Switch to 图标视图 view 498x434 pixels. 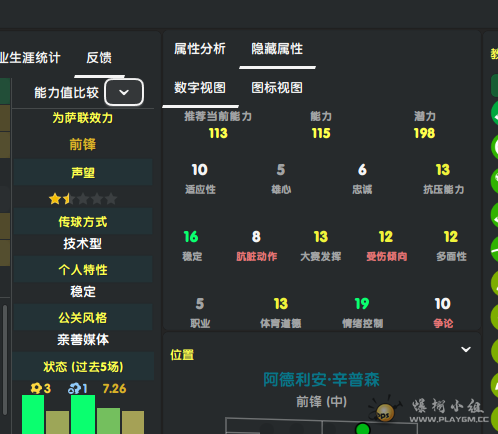277,88
